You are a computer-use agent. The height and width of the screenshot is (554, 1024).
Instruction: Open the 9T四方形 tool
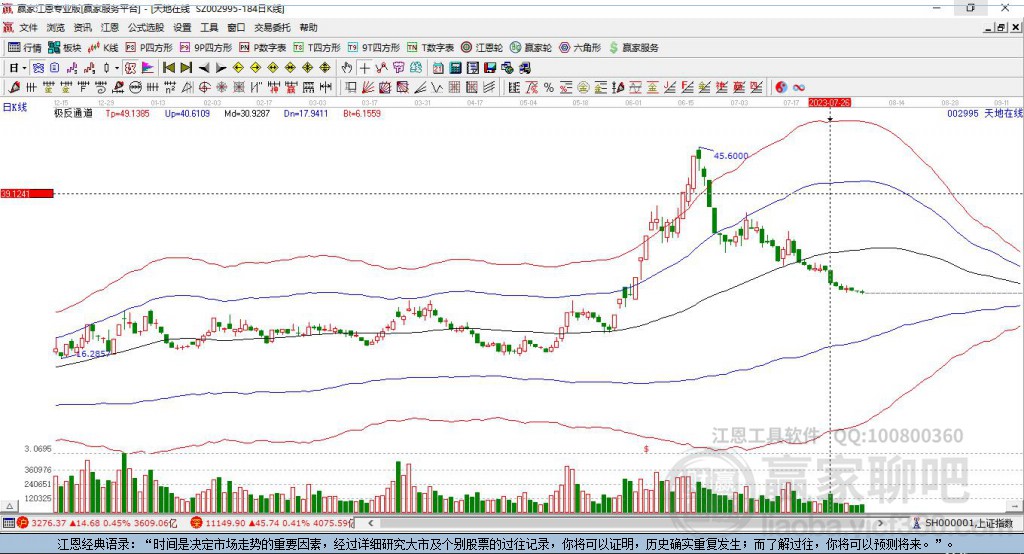373,48
